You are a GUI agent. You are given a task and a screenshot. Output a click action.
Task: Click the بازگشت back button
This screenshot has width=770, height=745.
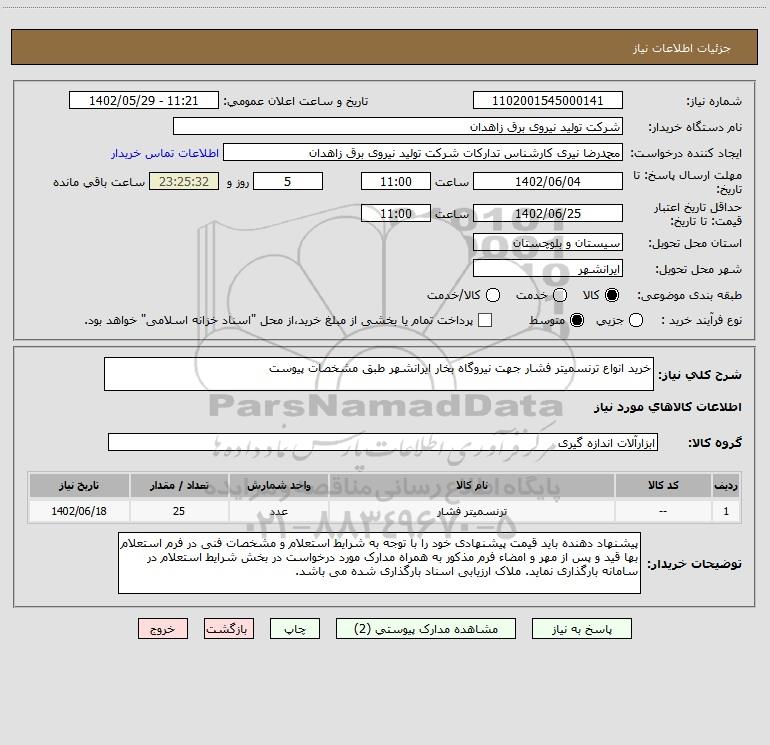pyautogui.click(x=229, y=629)
